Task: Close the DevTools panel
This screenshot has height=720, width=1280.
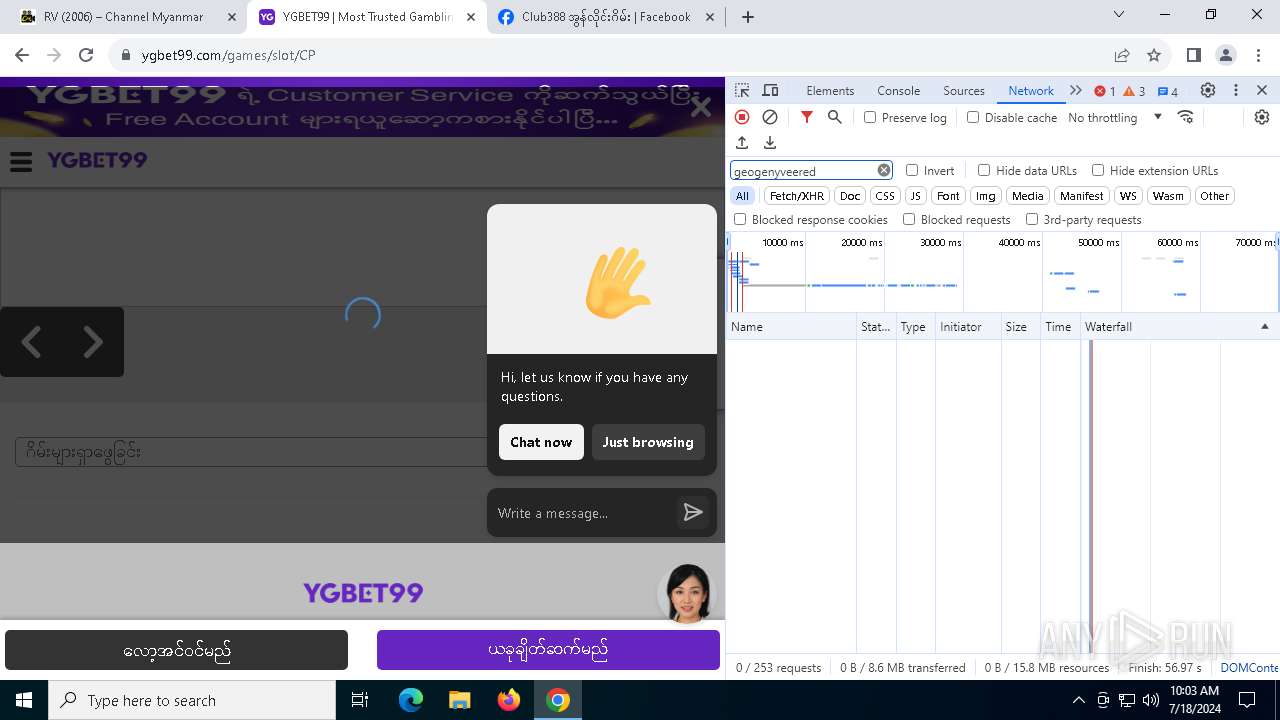Action: pyautogui.click(x=1262, y=90)
